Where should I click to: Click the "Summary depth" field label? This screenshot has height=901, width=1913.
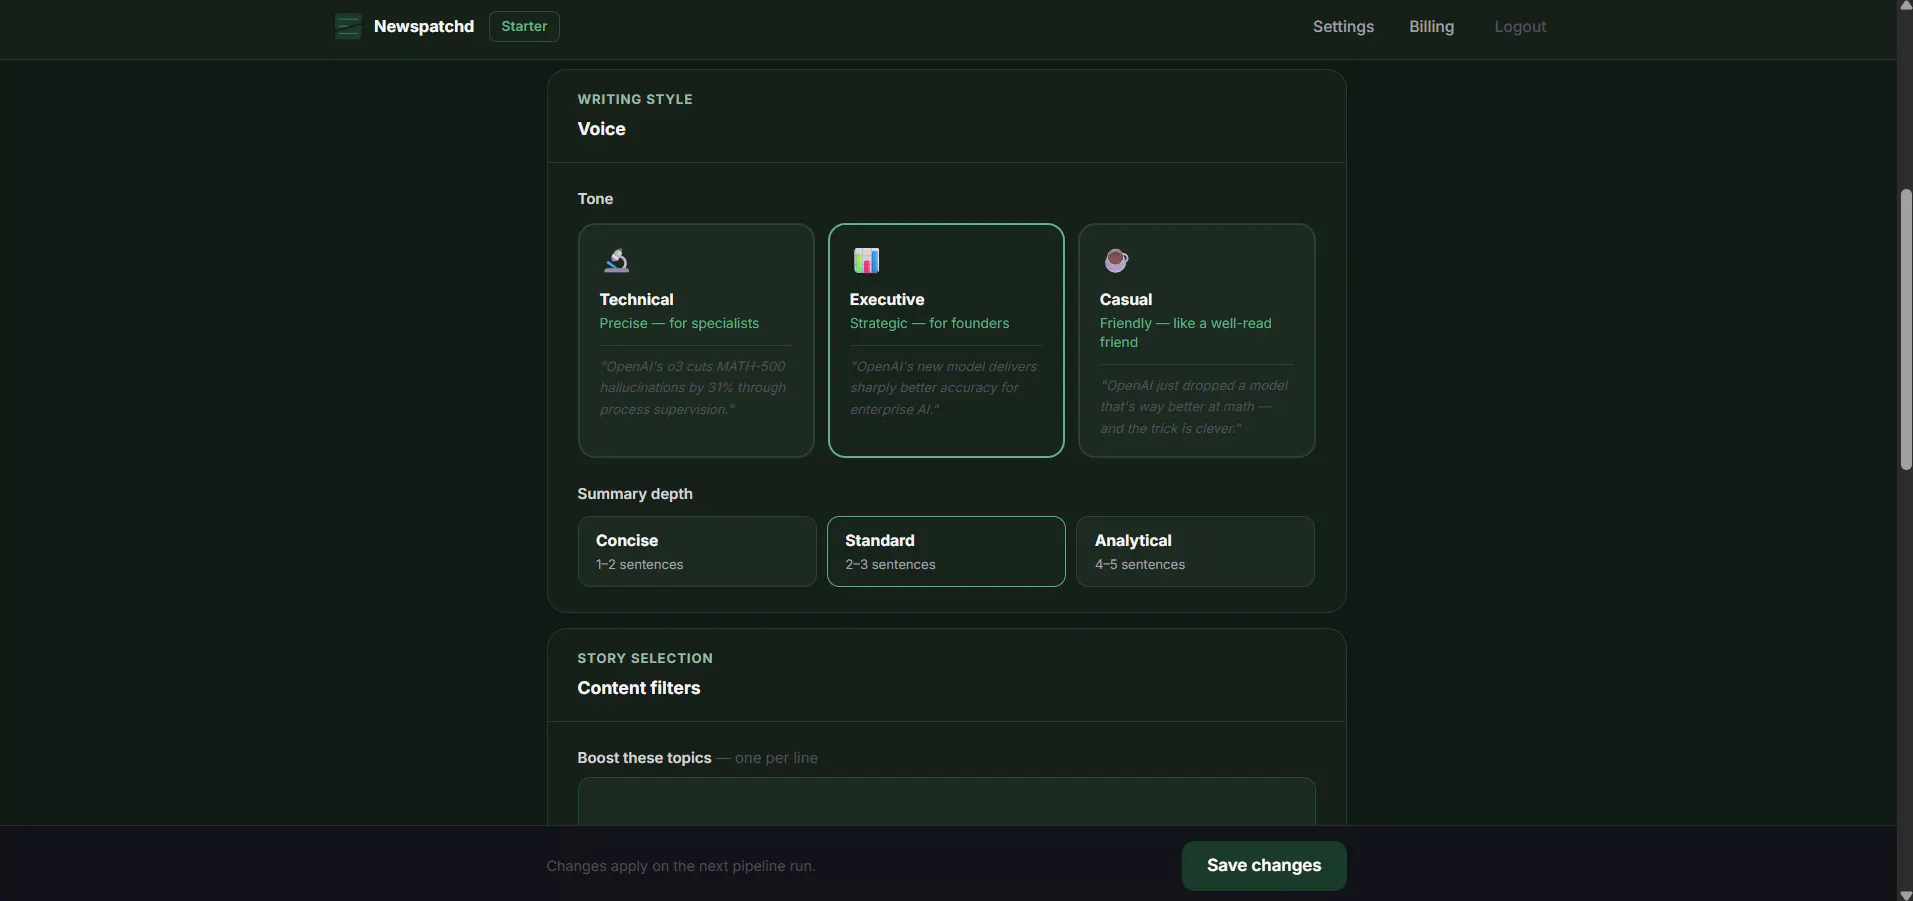[635, 494]
